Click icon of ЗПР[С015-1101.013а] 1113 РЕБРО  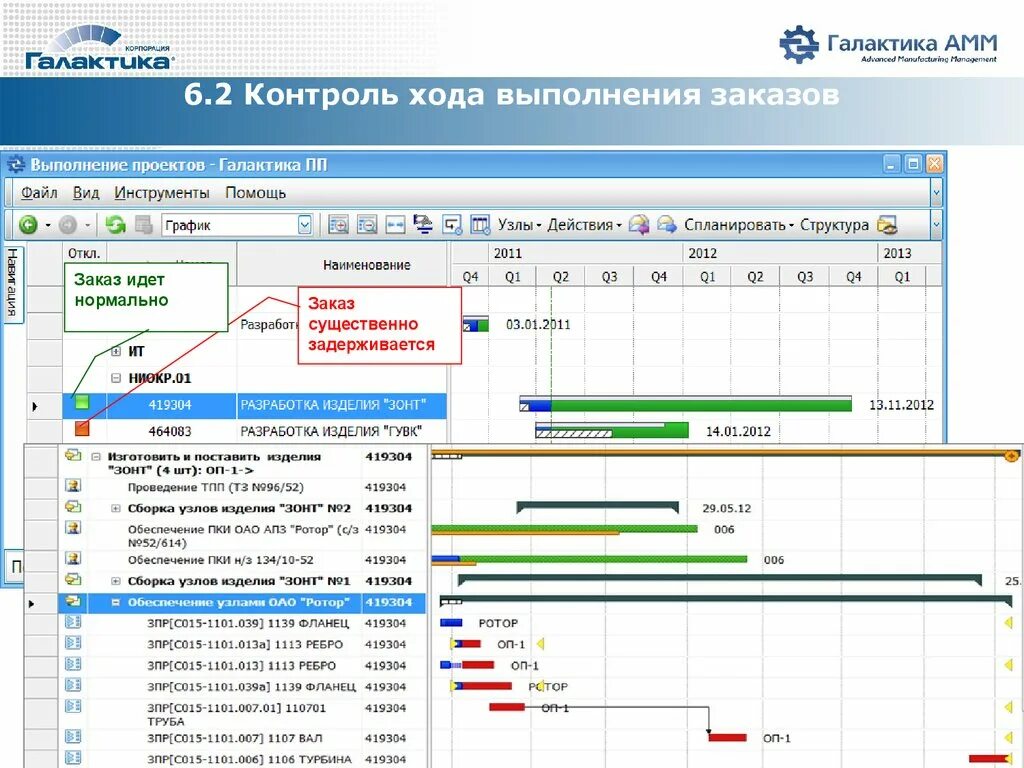point(73,643)
